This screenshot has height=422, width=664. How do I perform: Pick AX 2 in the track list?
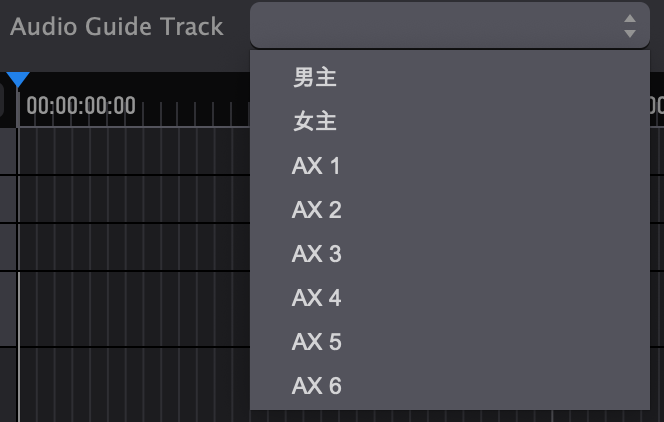tap(450, 210)
